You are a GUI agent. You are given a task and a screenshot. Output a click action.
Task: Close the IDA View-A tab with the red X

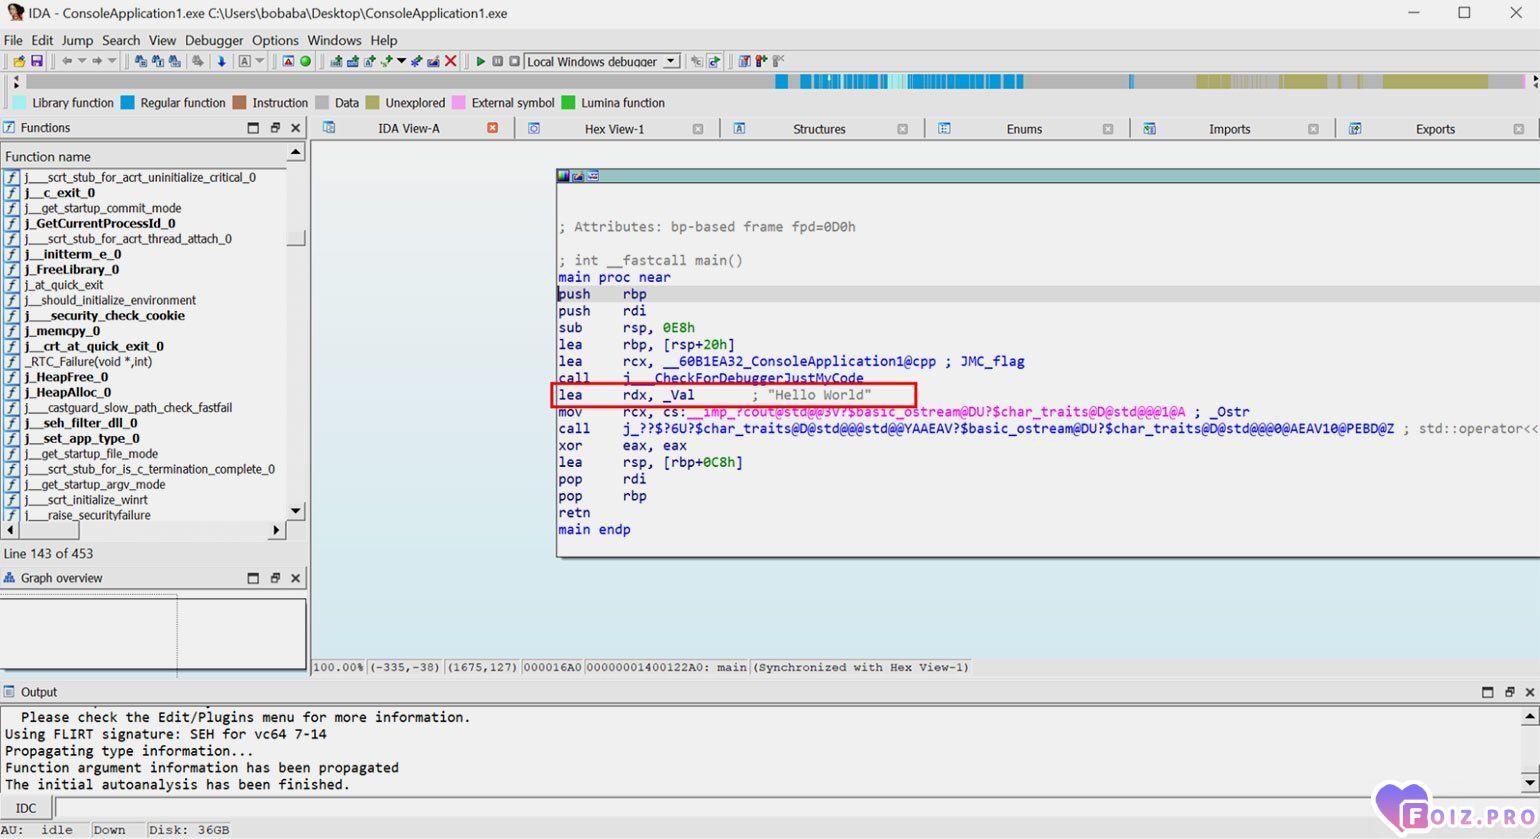coord(492,128)
